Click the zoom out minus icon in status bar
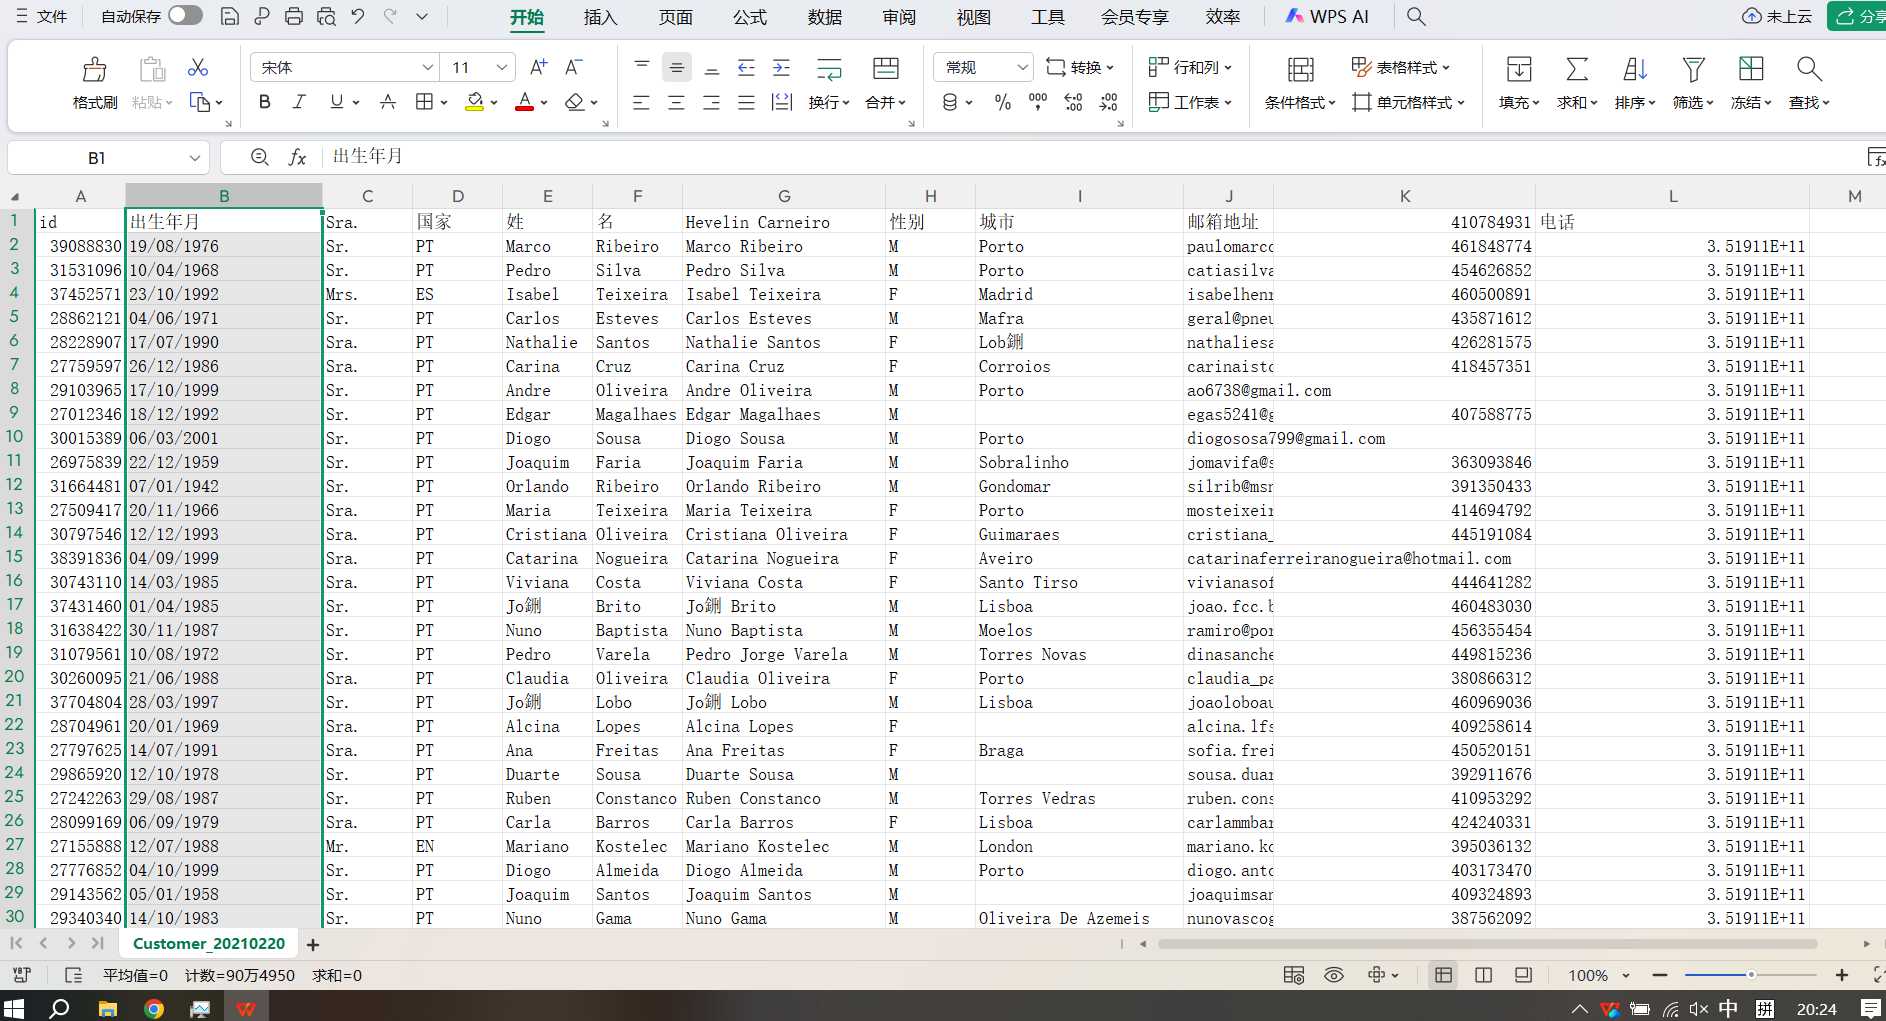 (1660, 975)
